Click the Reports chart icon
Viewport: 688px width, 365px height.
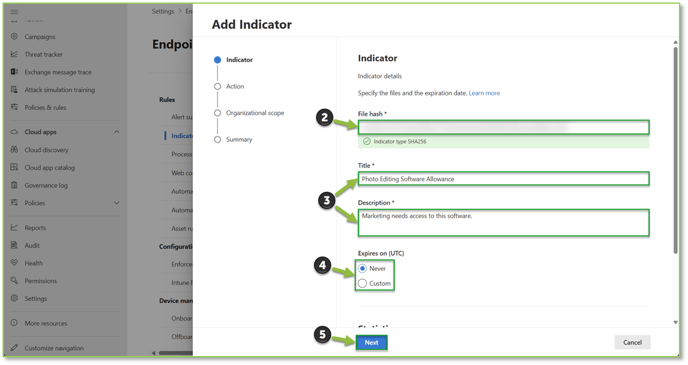pos(14,228)
